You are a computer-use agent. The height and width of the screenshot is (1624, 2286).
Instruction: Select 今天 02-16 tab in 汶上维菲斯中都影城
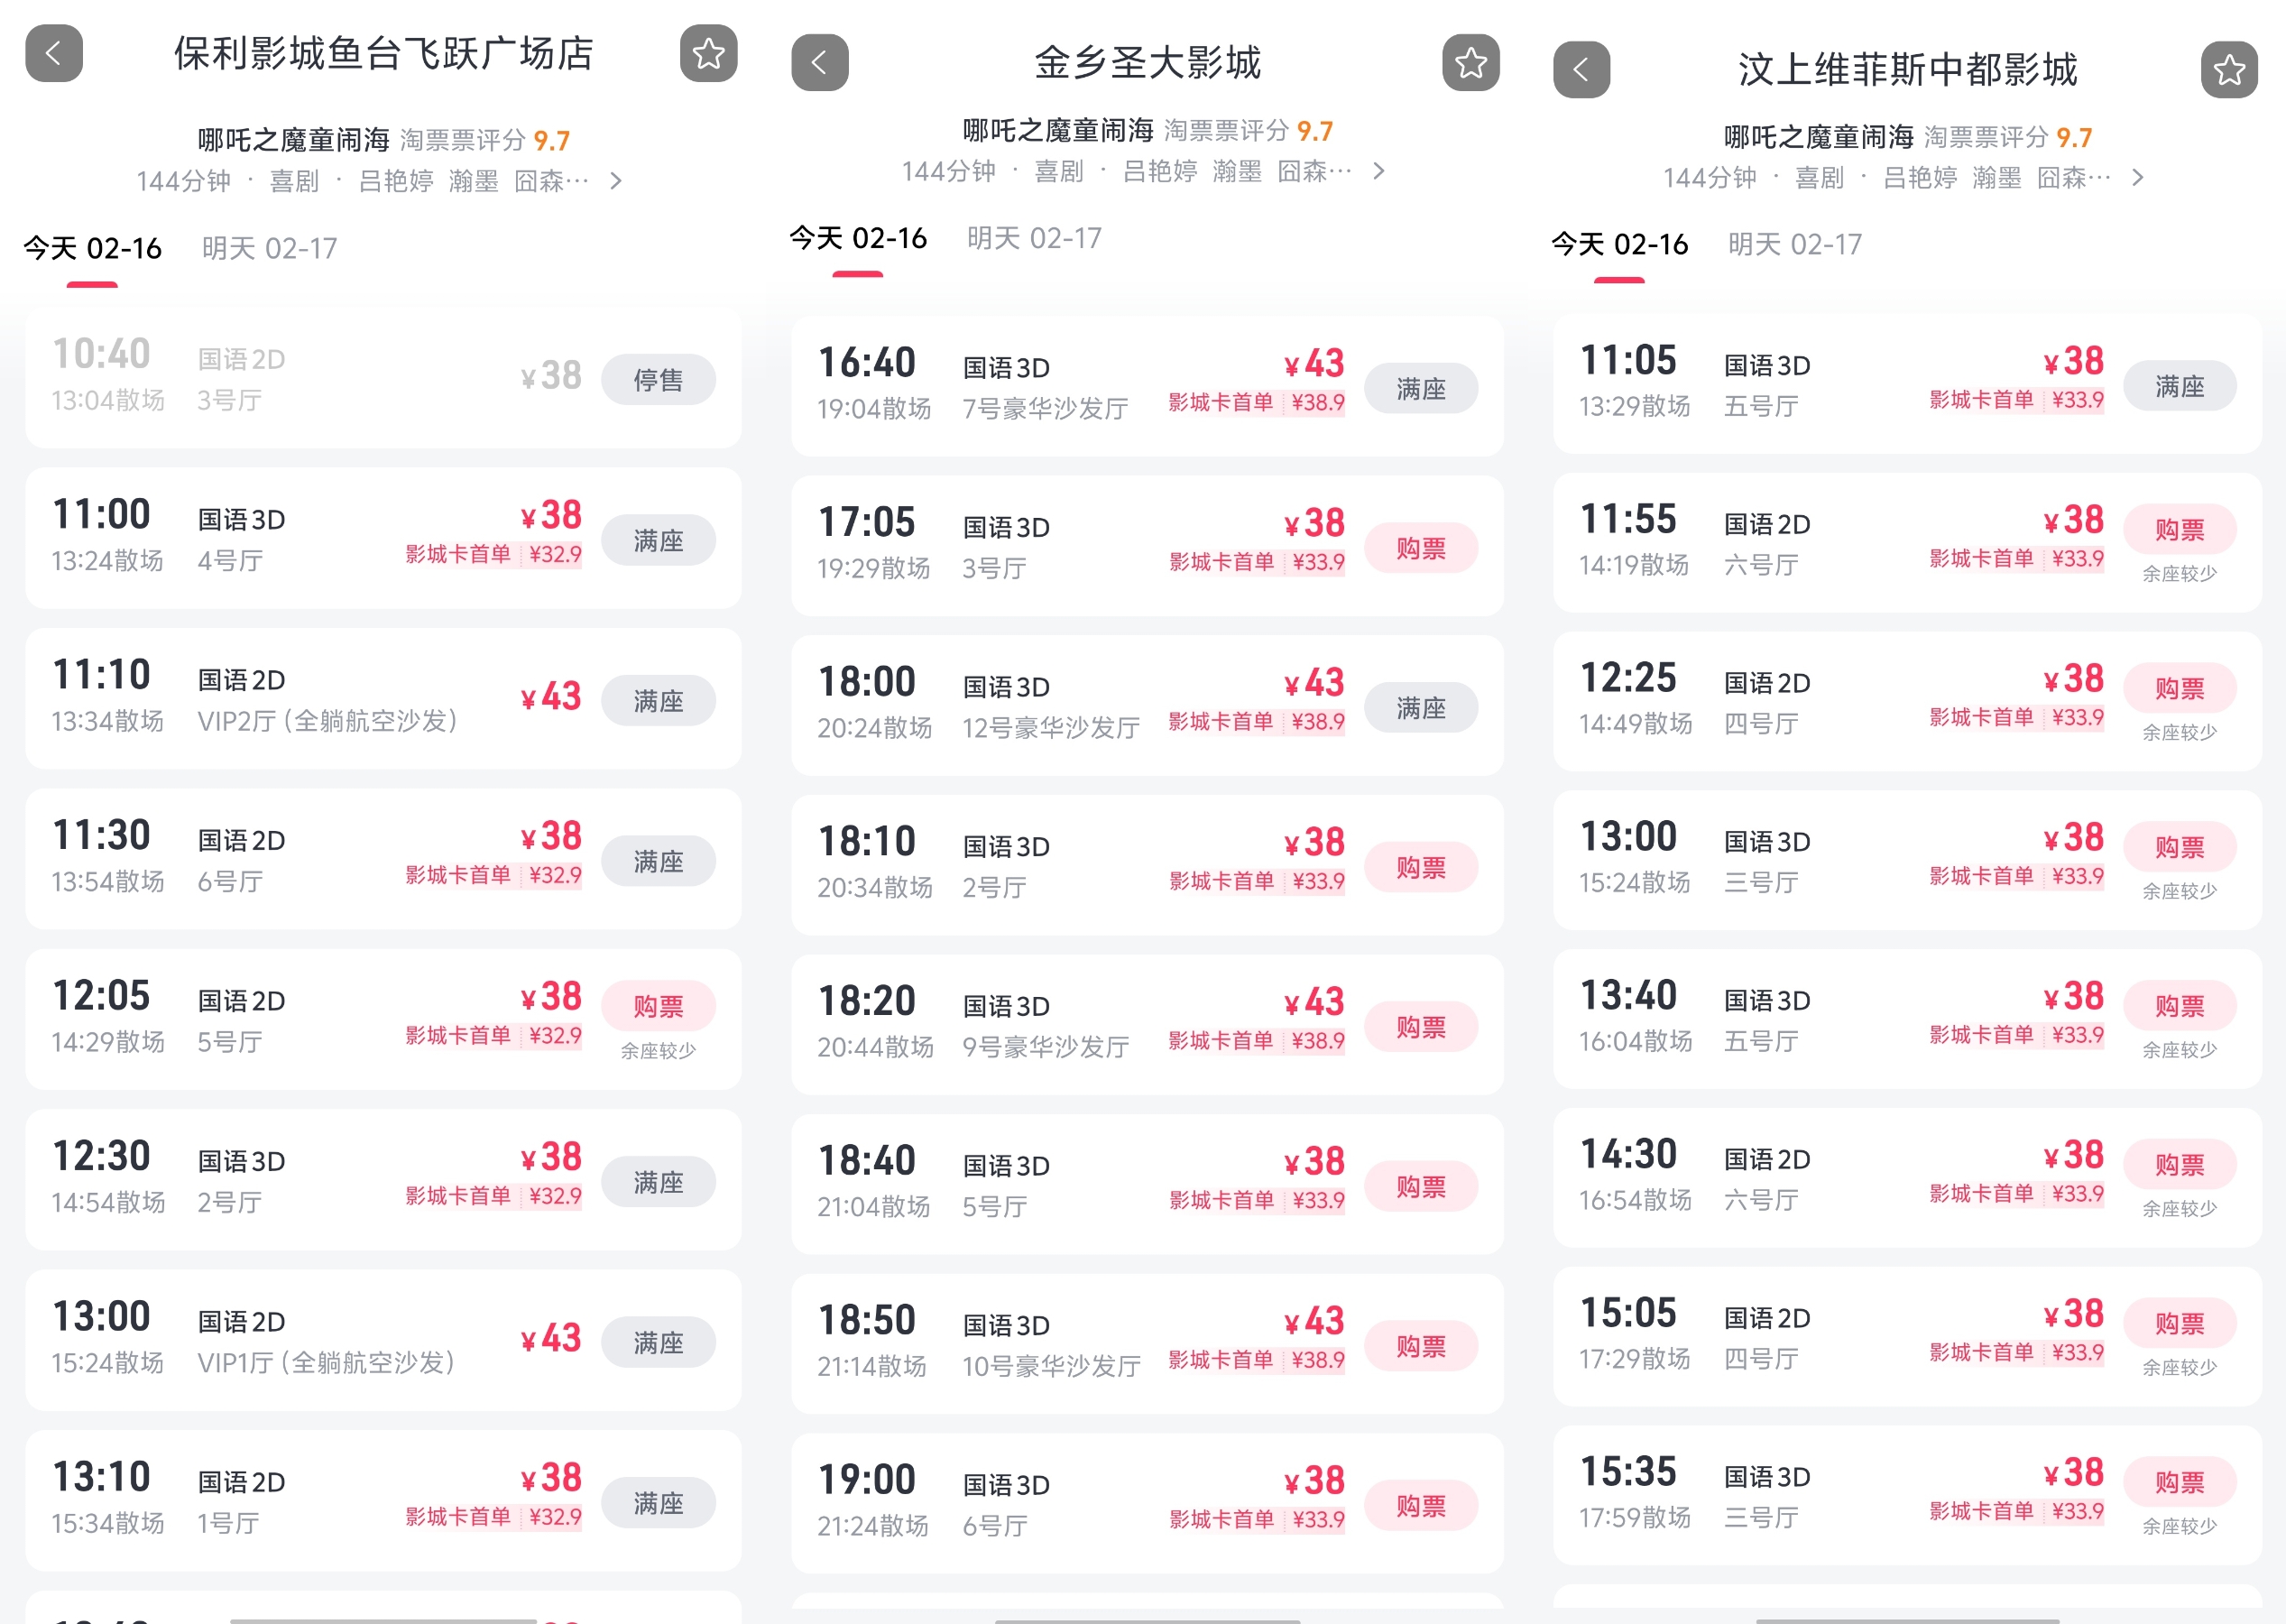click(1619, 244)
